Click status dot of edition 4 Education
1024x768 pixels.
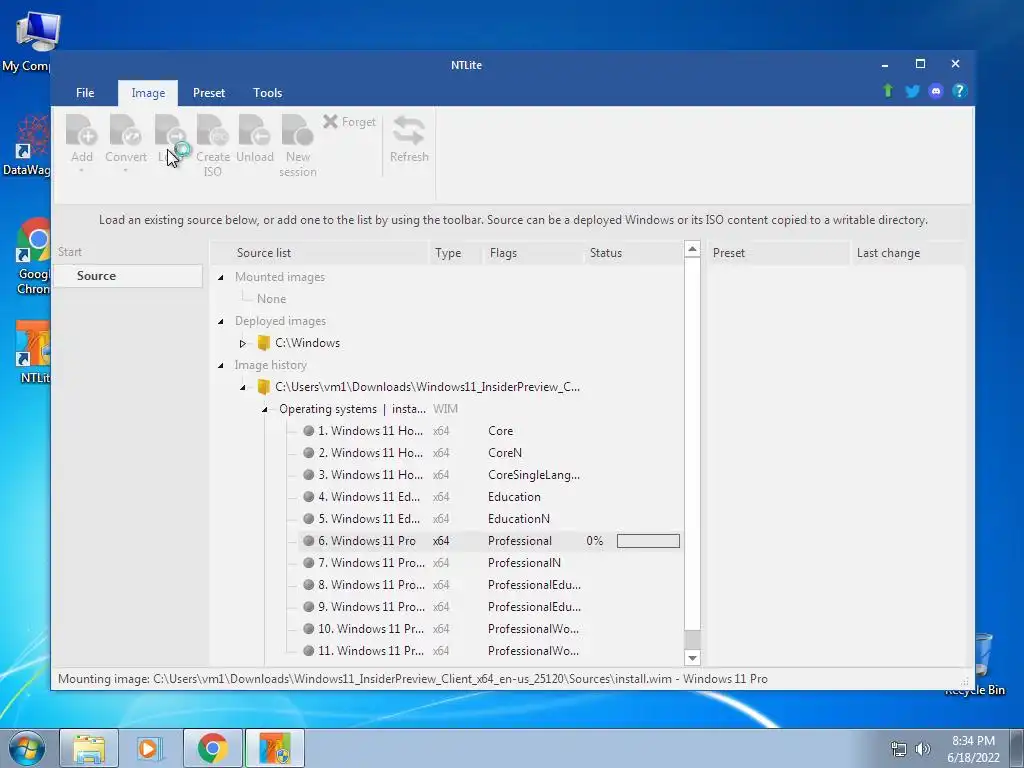point(309,497)
